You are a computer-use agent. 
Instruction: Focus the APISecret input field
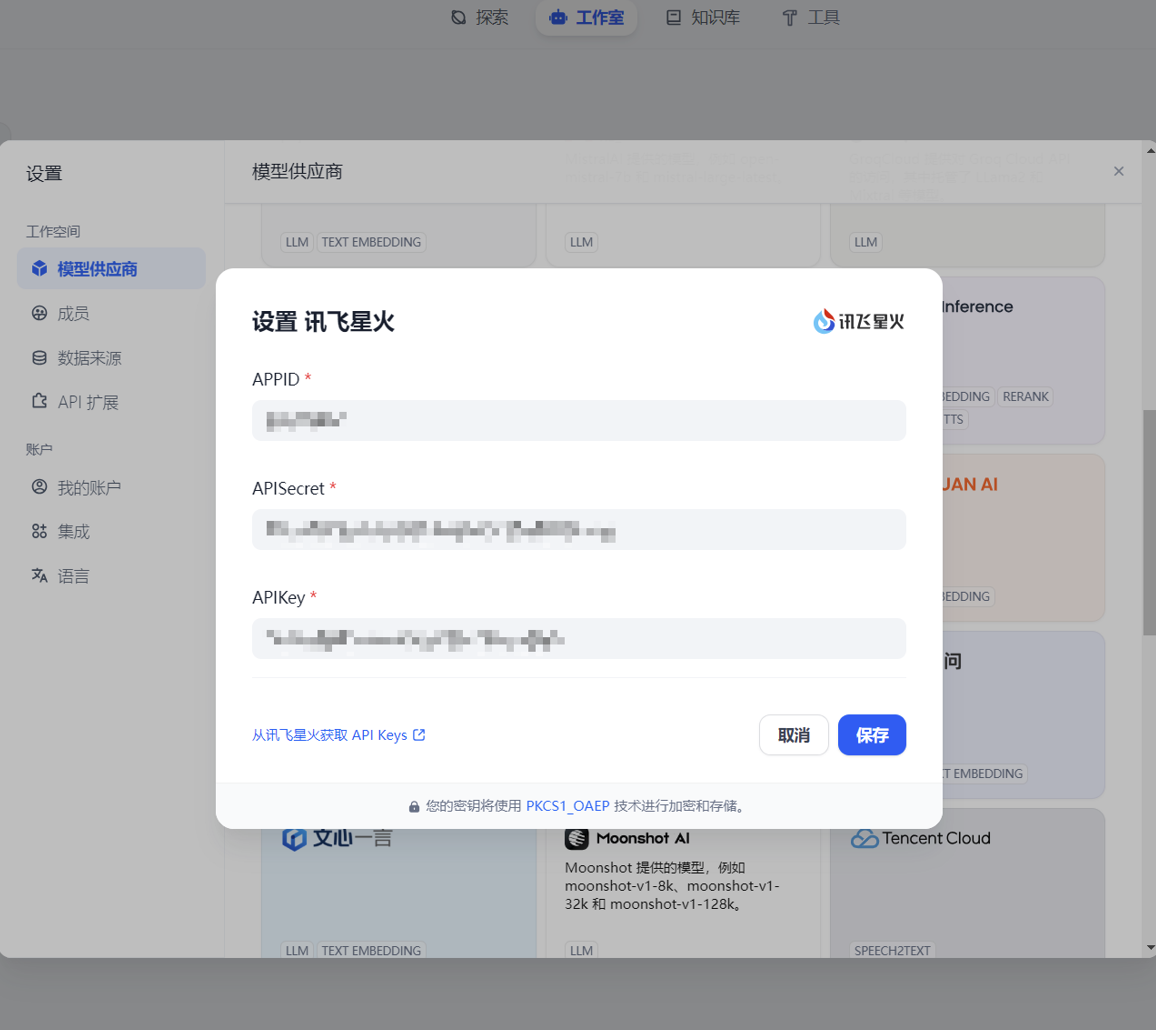pos(579,529)
